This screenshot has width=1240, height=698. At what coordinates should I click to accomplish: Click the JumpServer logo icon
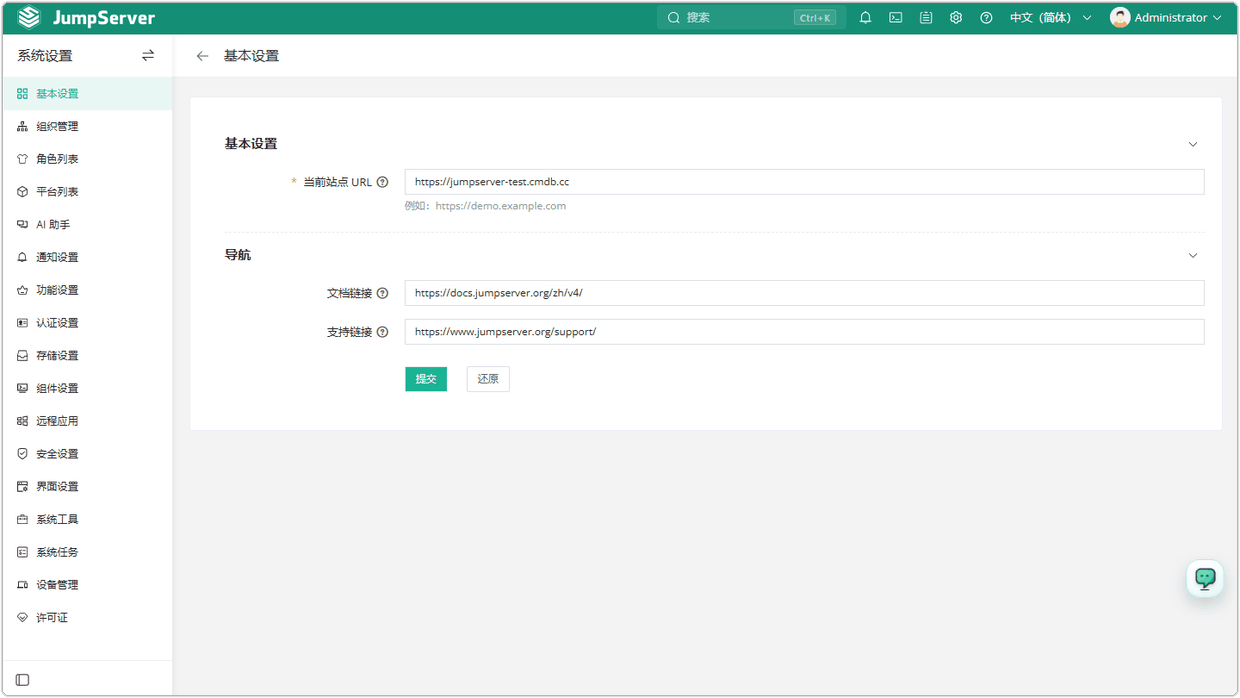29,18
